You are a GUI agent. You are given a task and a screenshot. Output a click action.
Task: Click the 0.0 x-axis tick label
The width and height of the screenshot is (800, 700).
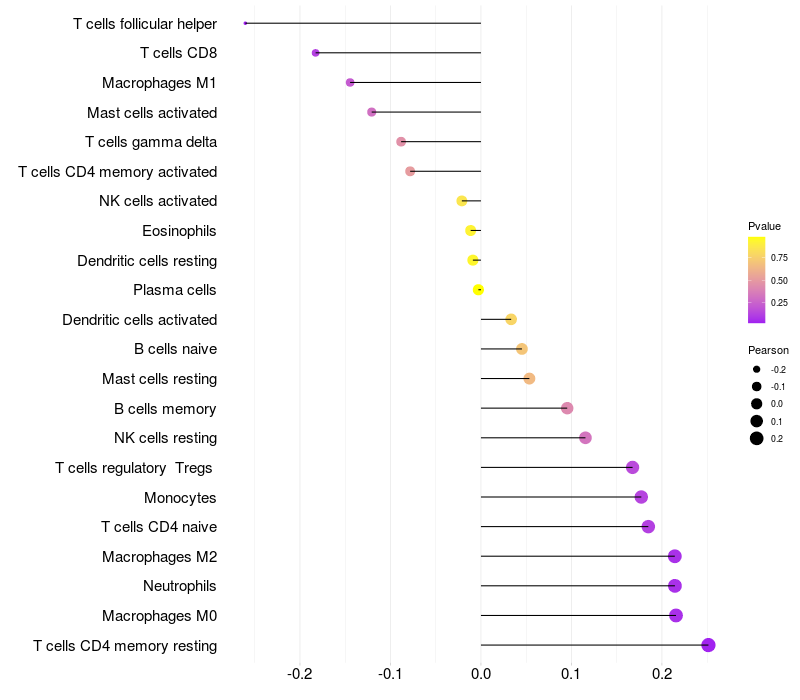click(x=481, y=674)
